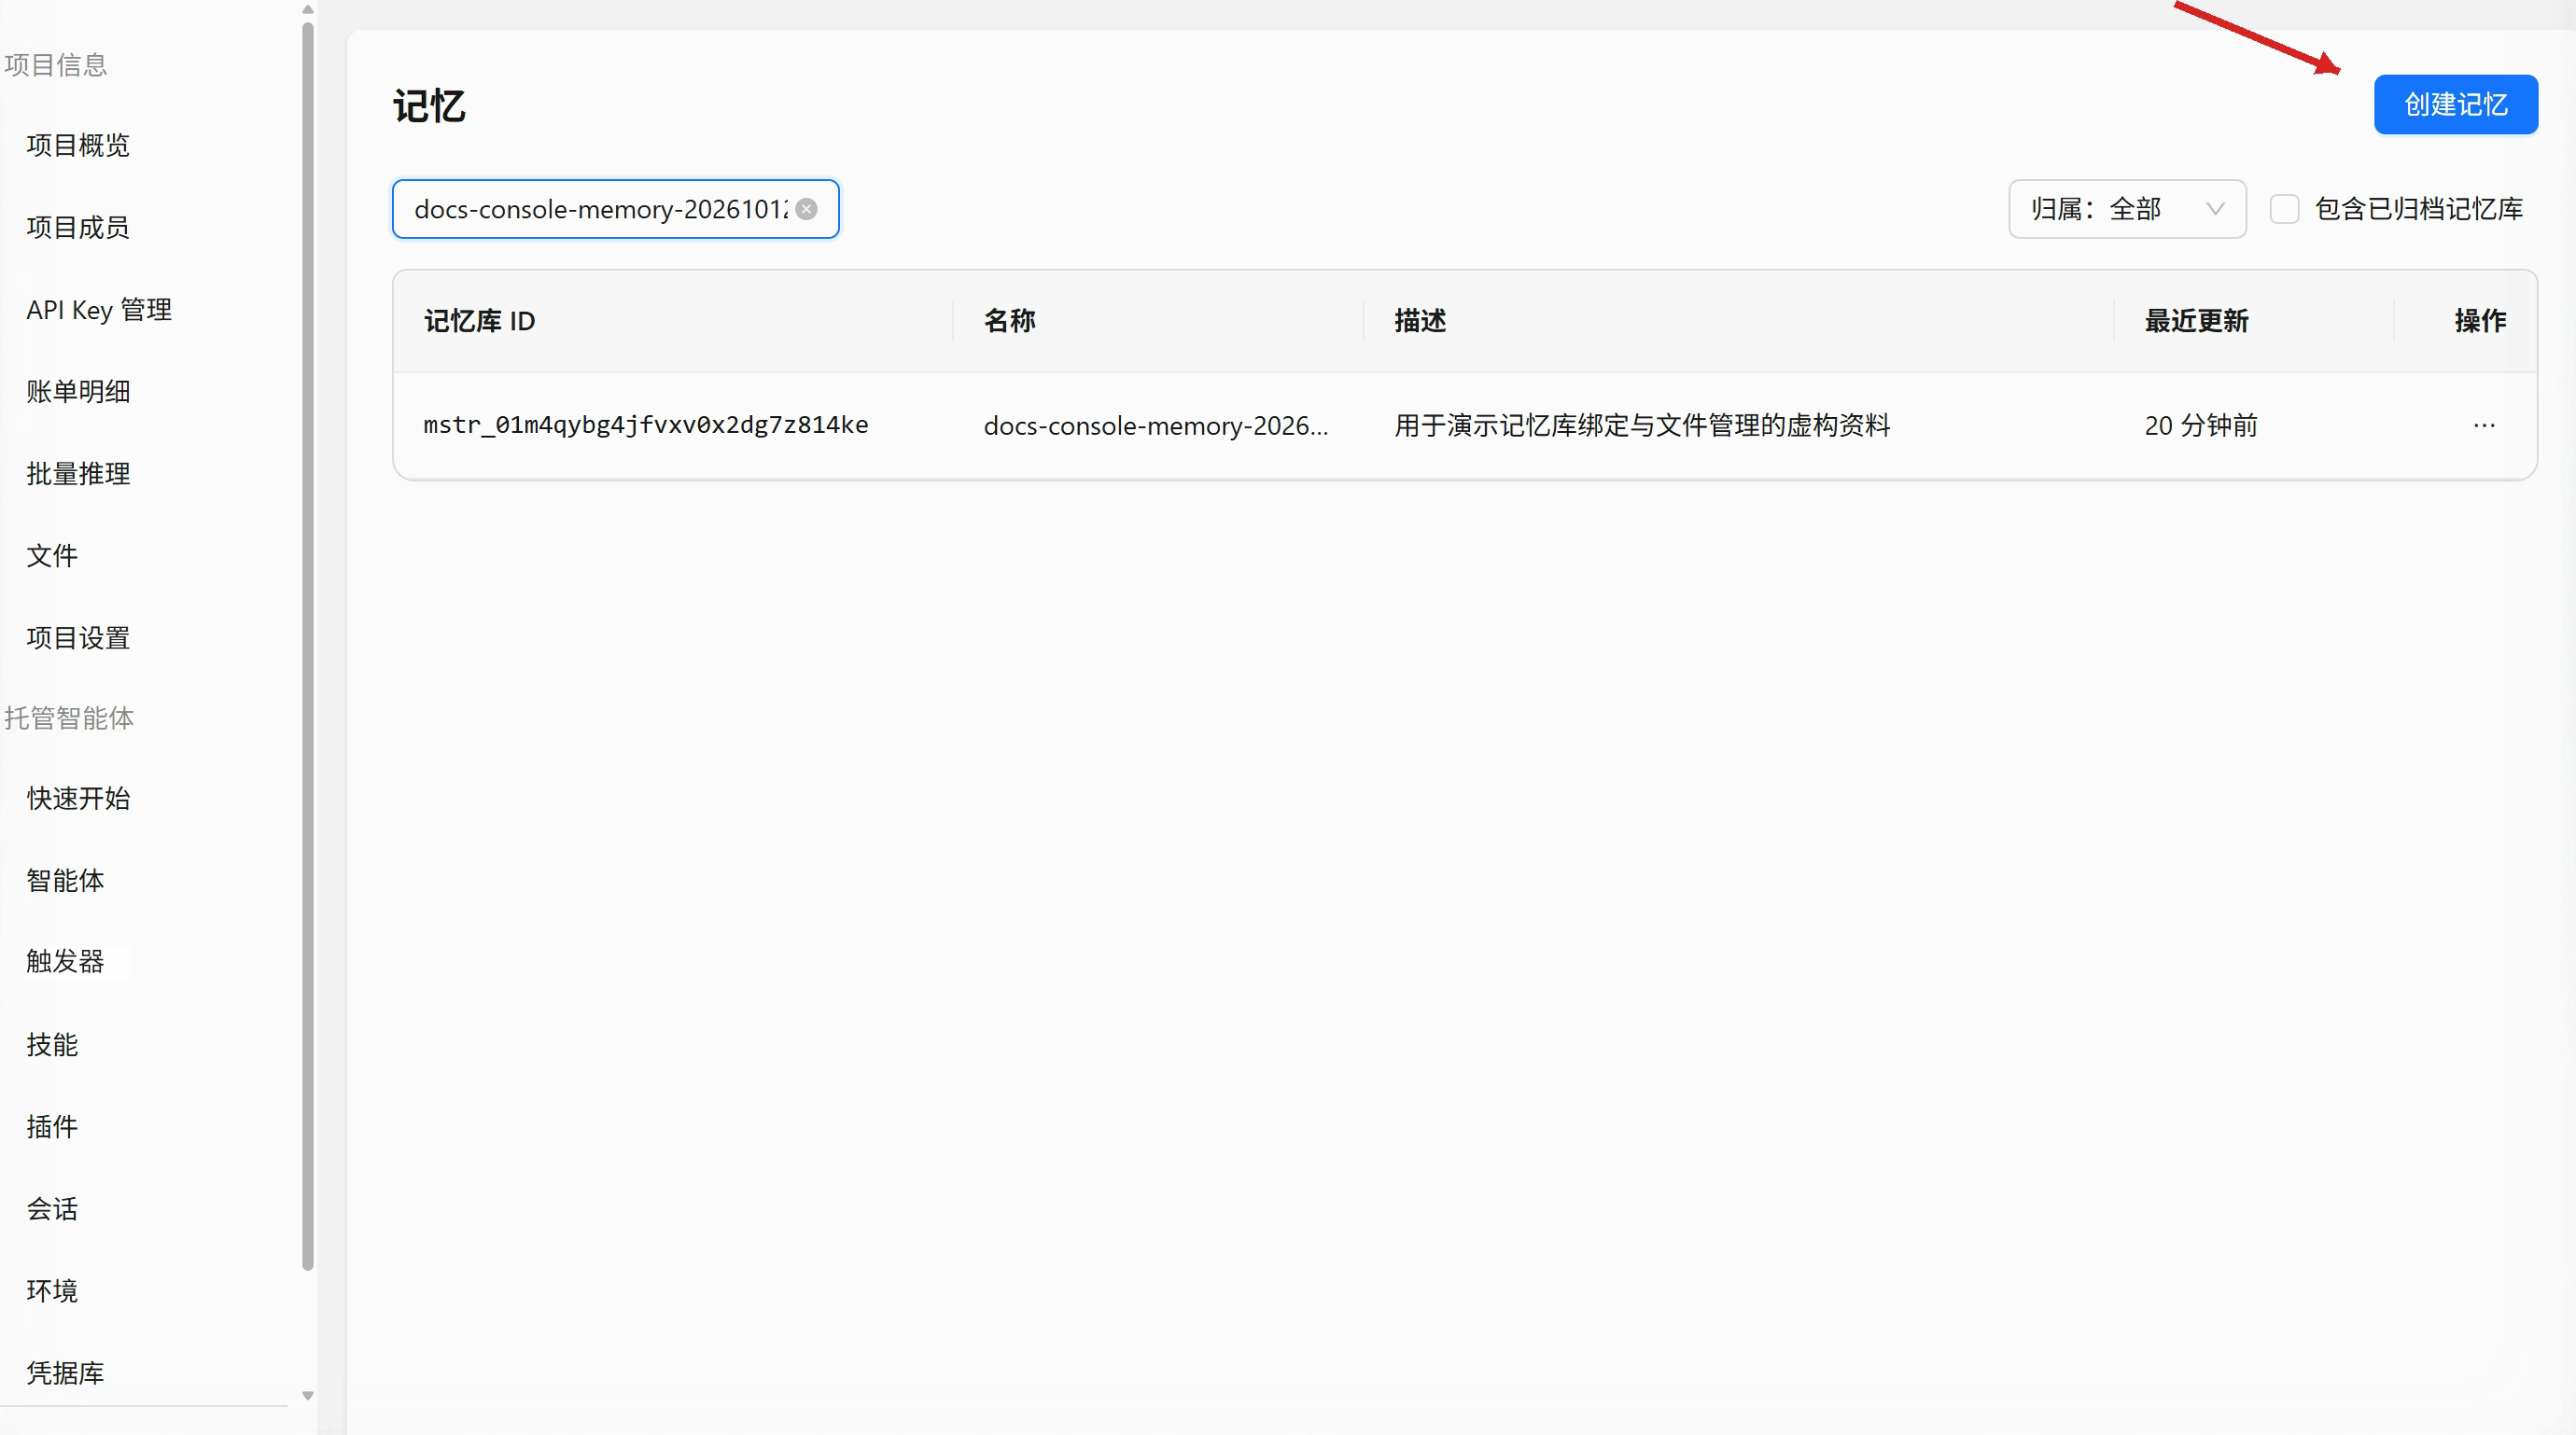2576x1435 pixels.
Task: Open 项目概览 in sidebar
Action: pyautogui.click(x=78, y=145)
